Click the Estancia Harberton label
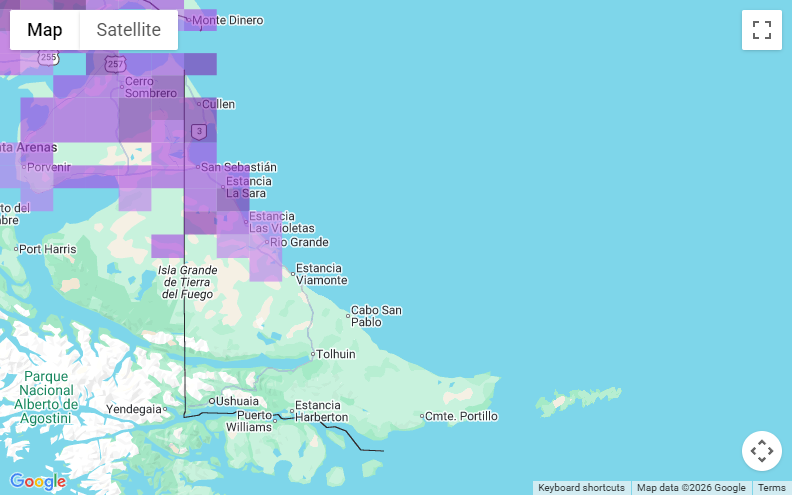 pyautogui.click(x=320, y=411)
